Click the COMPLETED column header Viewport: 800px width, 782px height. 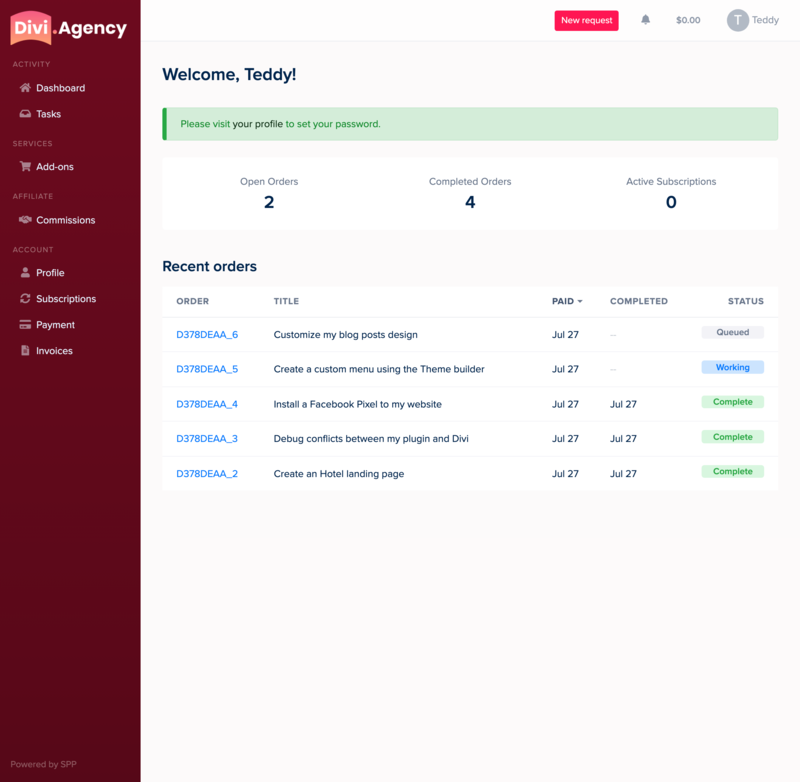[639, 301]
